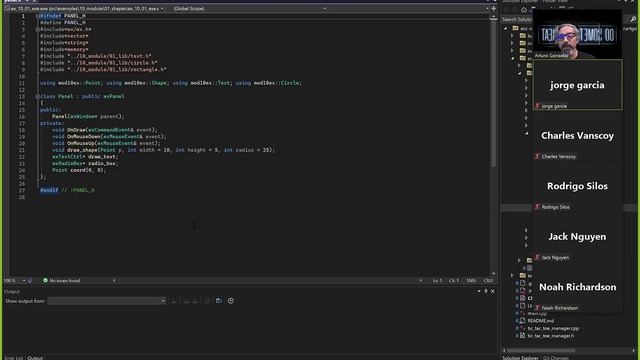Click the Noah Richardson participant tile

click(578, 287)
